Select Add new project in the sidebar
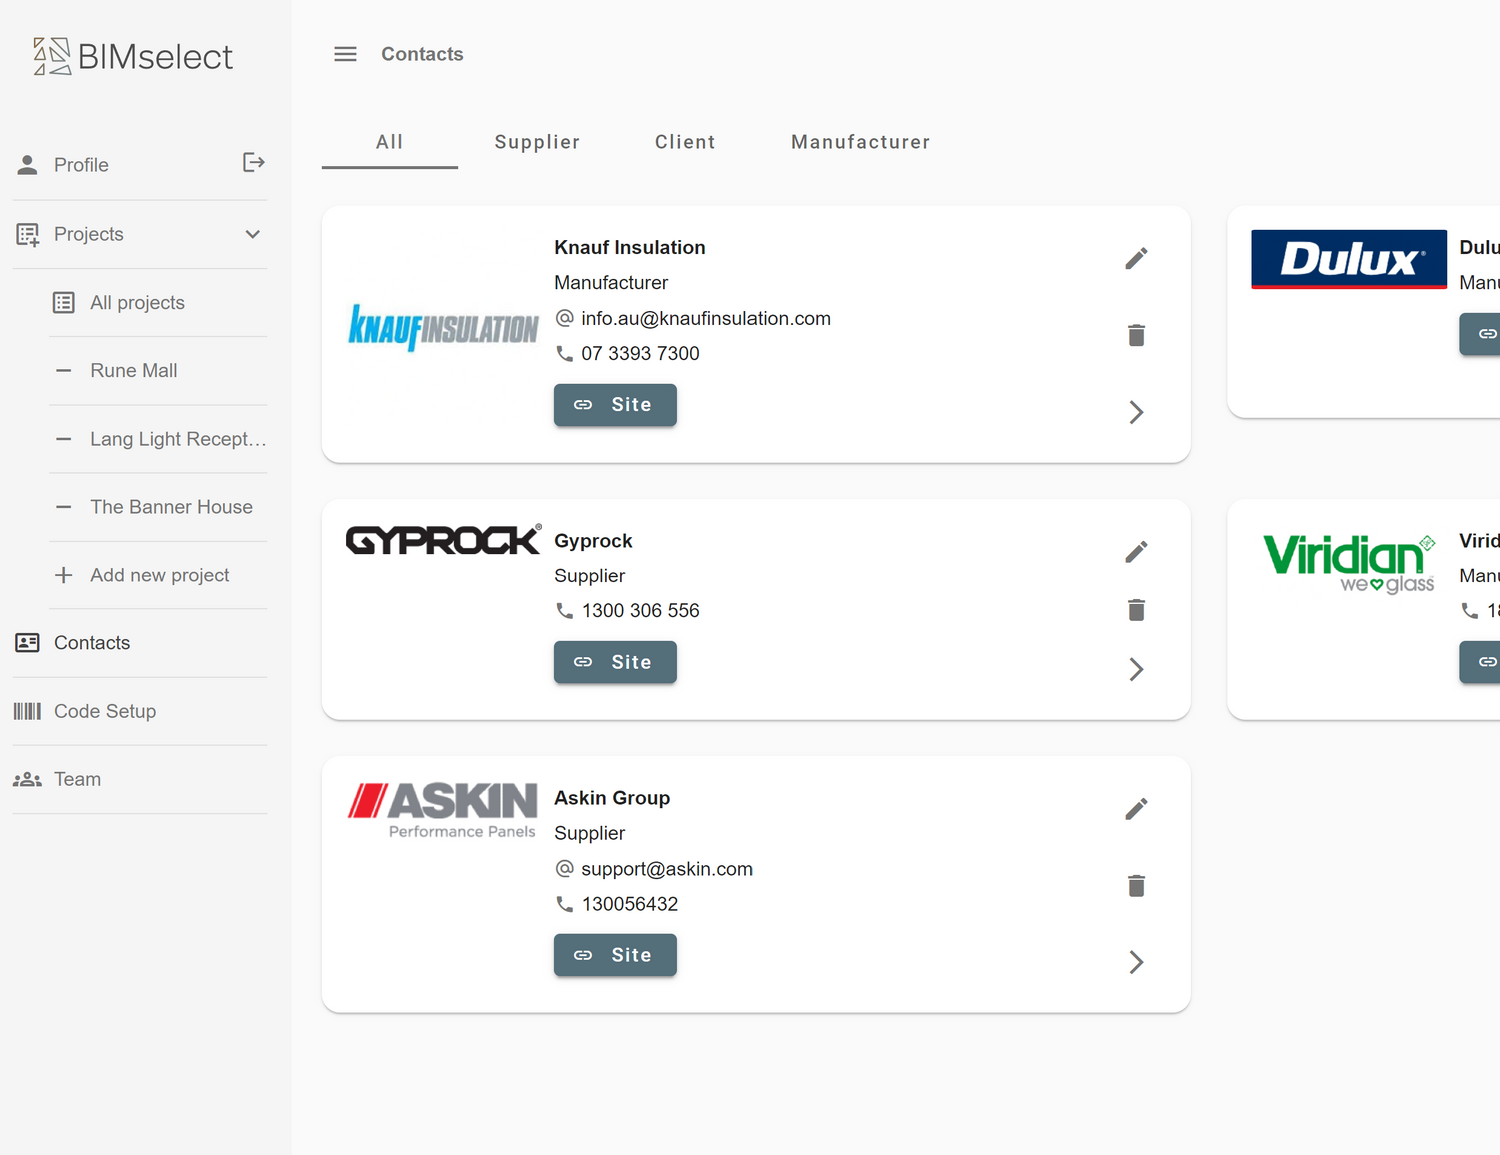1500x1155 pixels. (x=159, y=575)
